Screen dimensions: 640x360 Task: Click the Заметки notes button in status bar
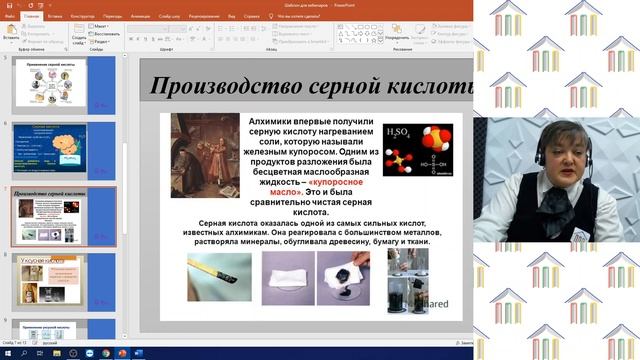click(x=464, y=343)
